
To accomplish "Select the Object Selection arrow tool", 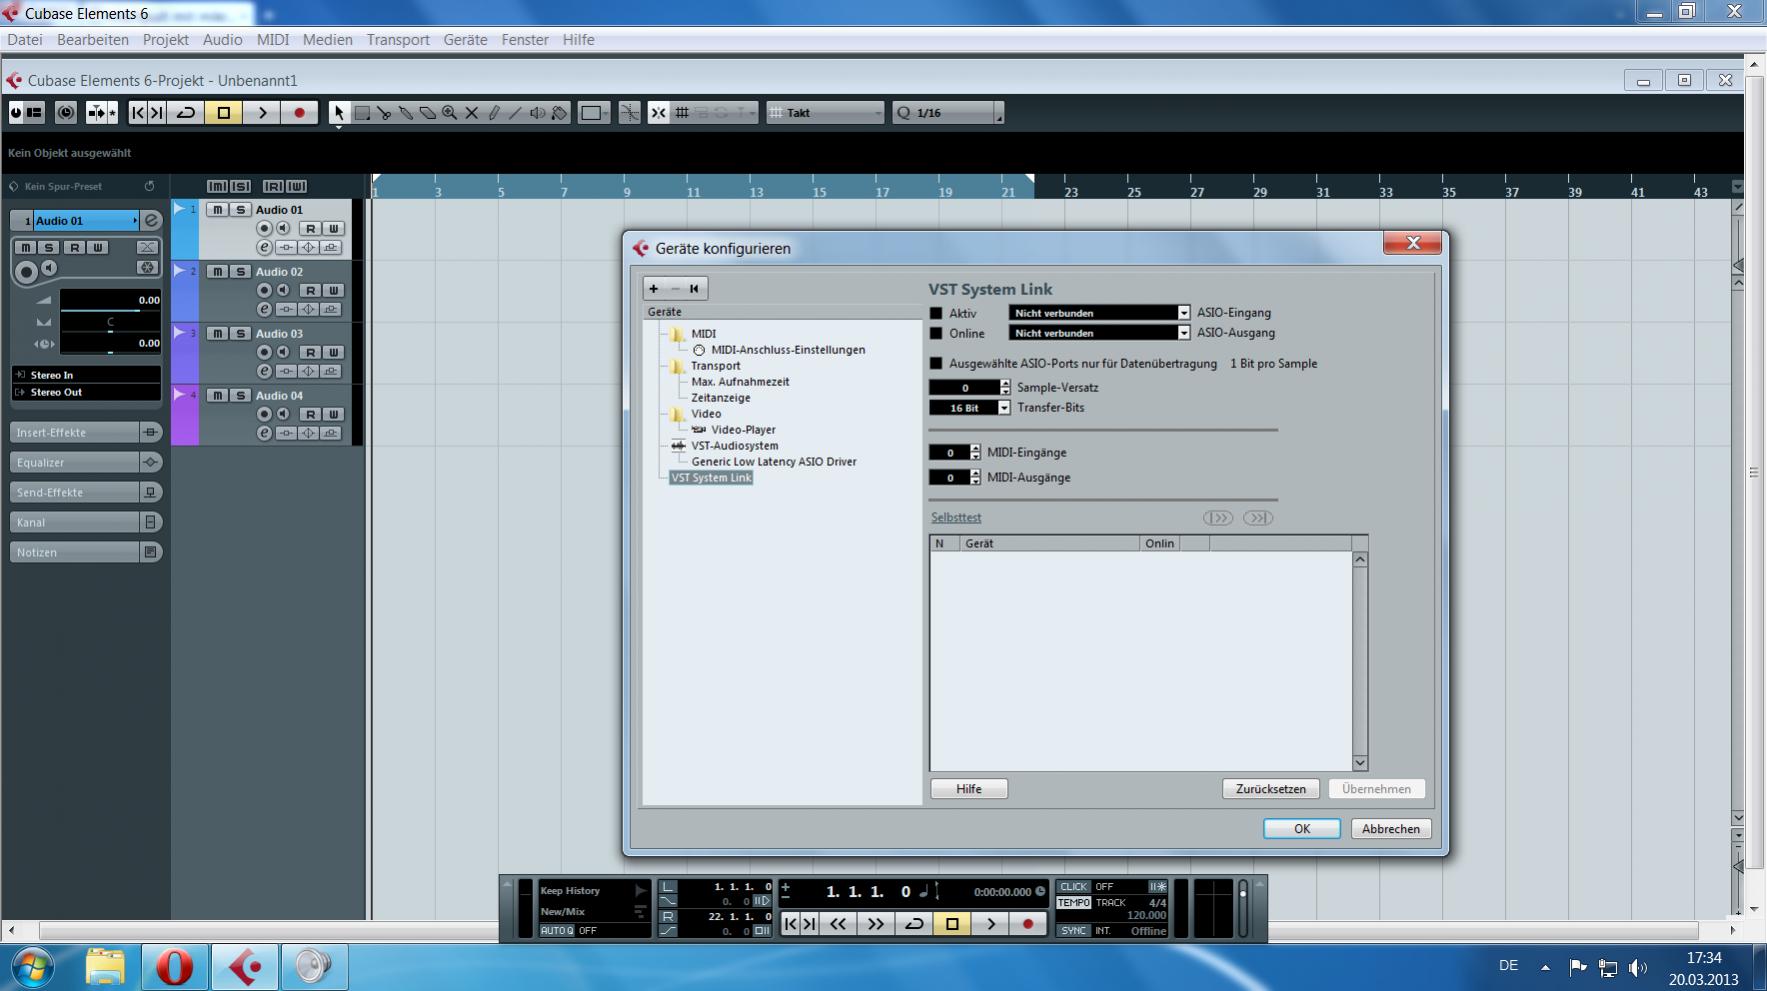I will [339, 113].
